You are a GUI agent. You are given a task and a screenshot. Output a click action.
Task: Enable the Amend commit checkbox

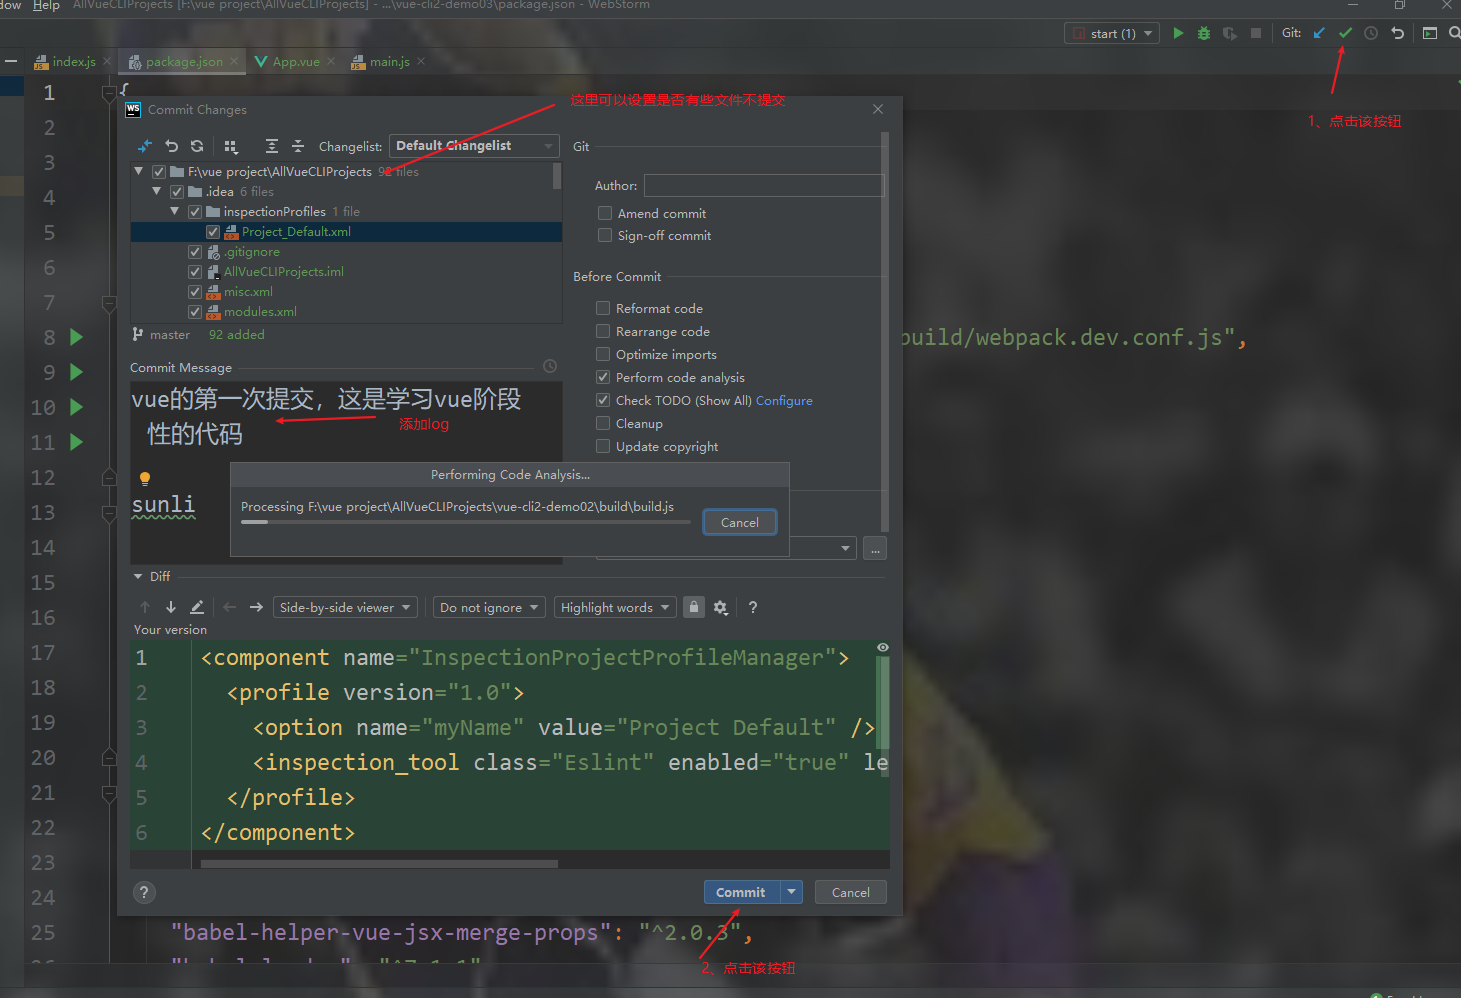[x=605, y=213]
